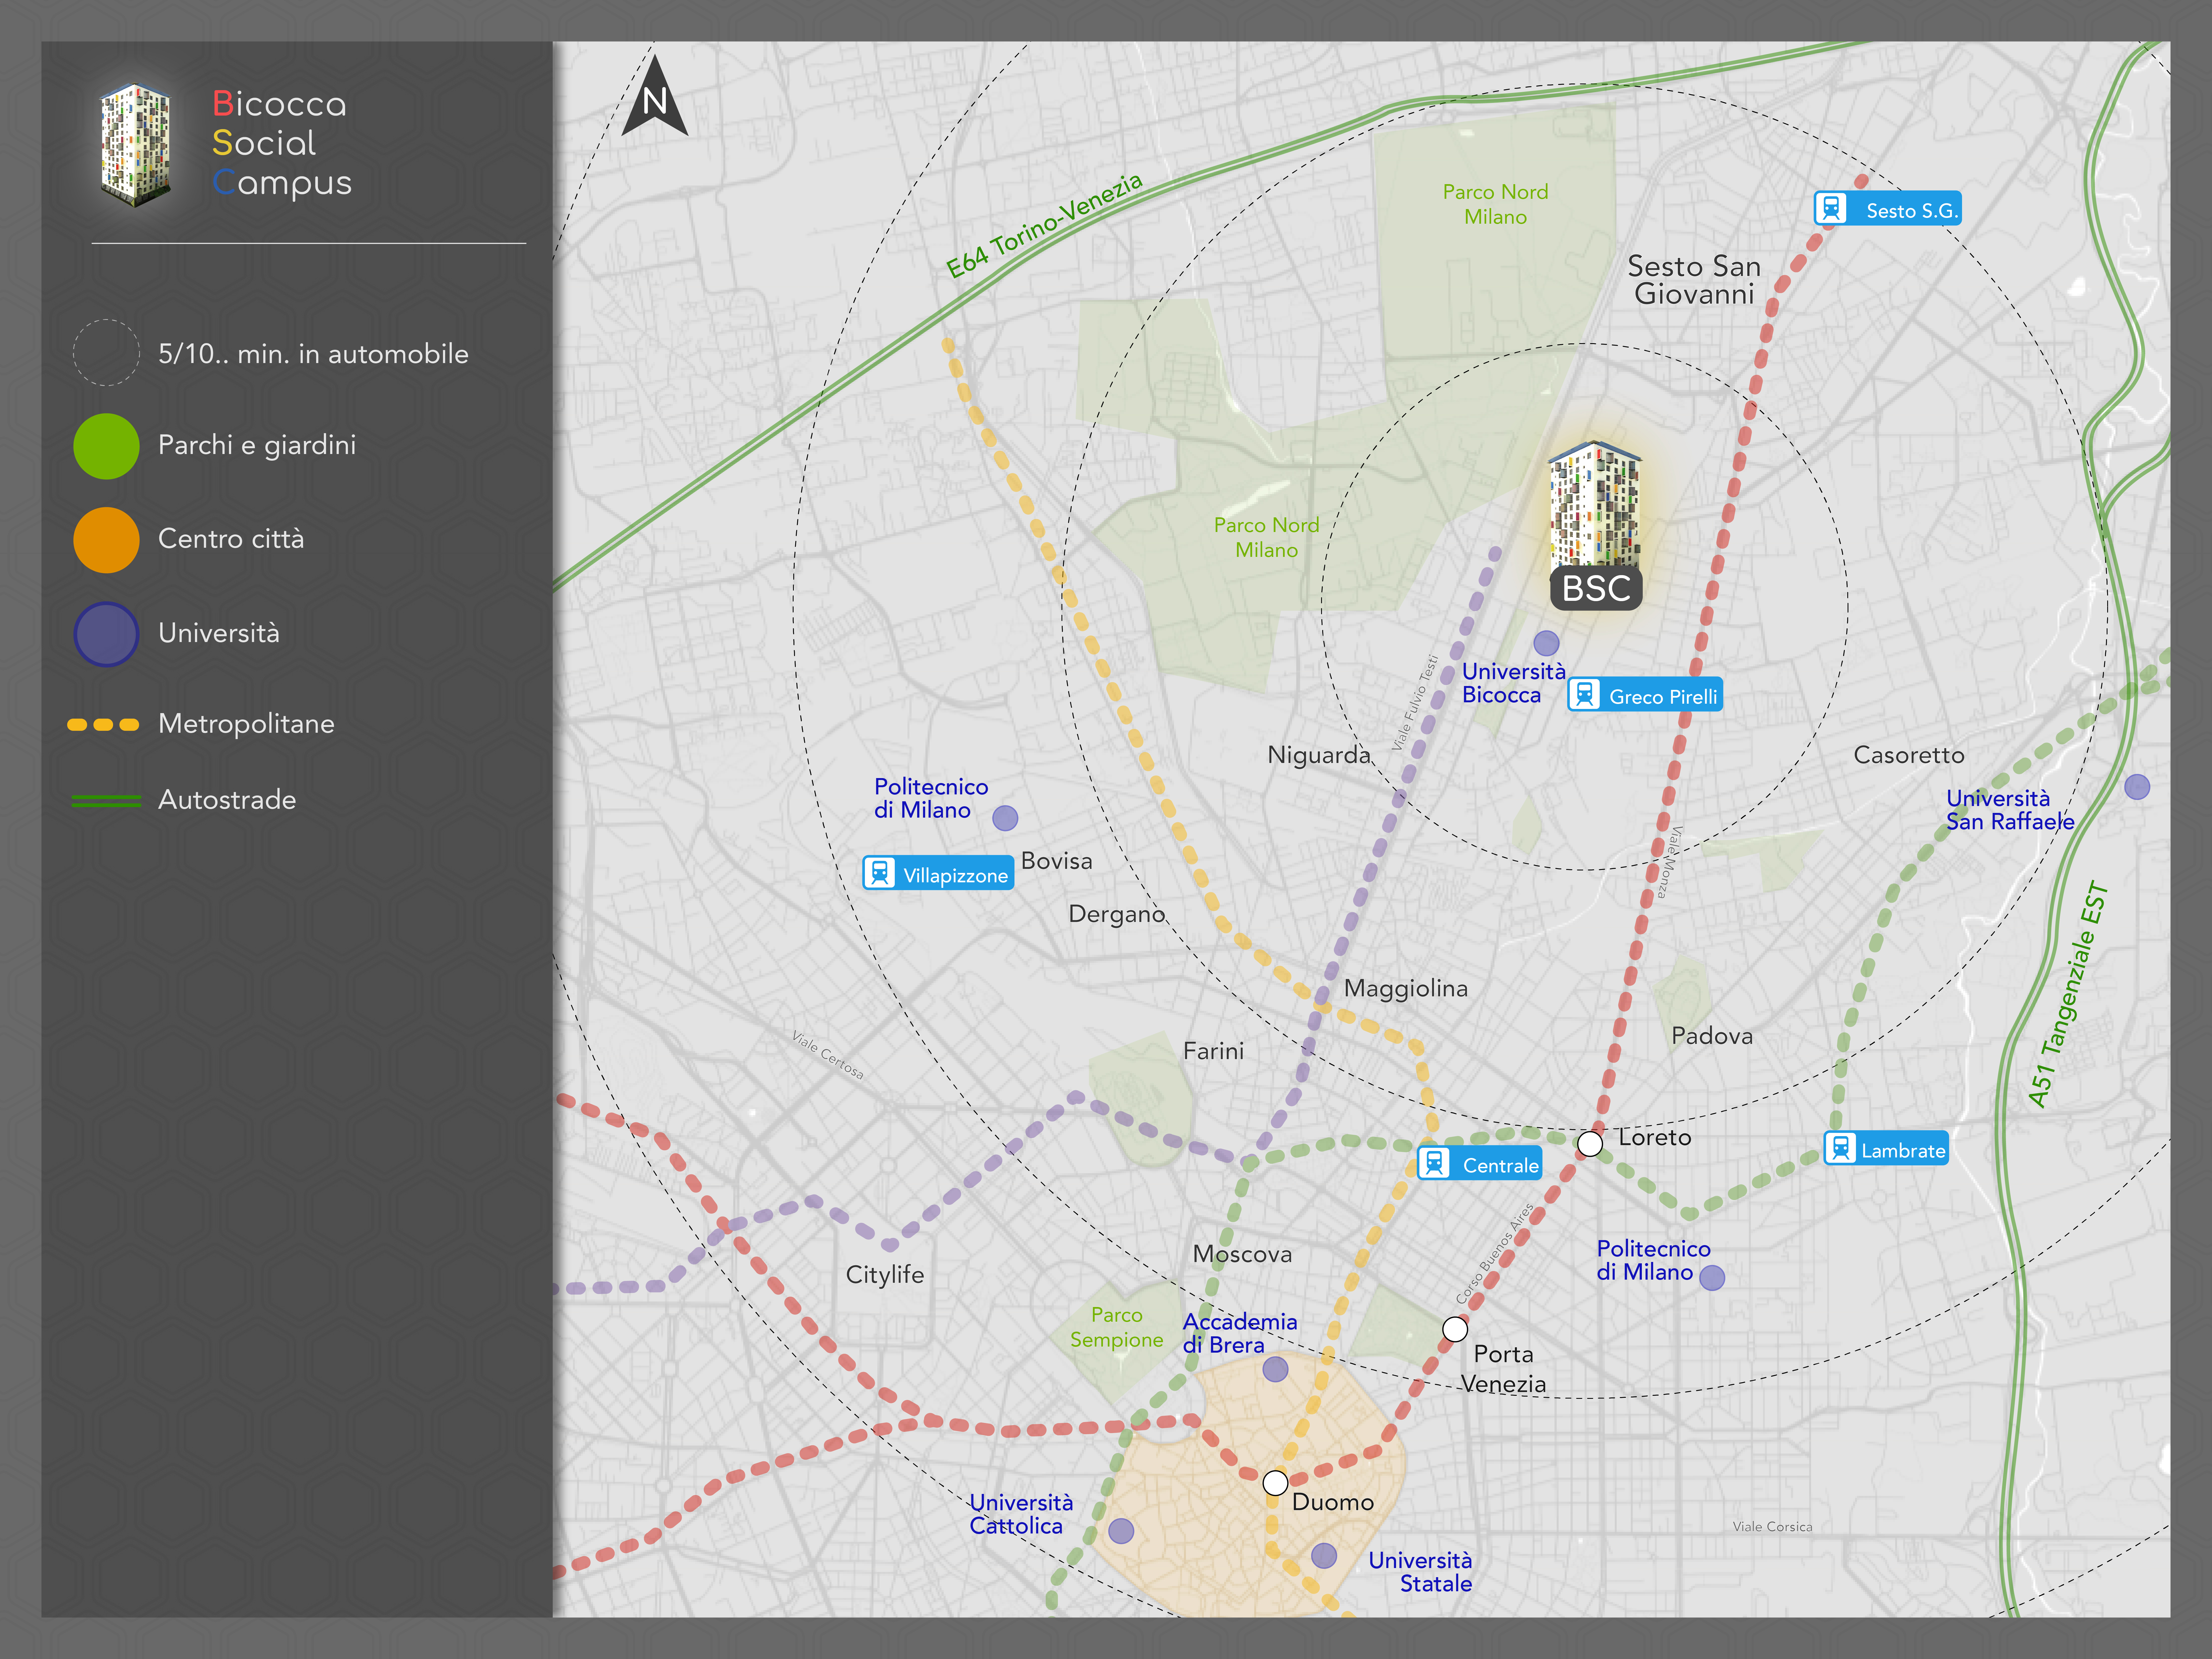
Task: Click the 'Niguarda' district label
Action: pyautogui.click(x=1319, y=755)
